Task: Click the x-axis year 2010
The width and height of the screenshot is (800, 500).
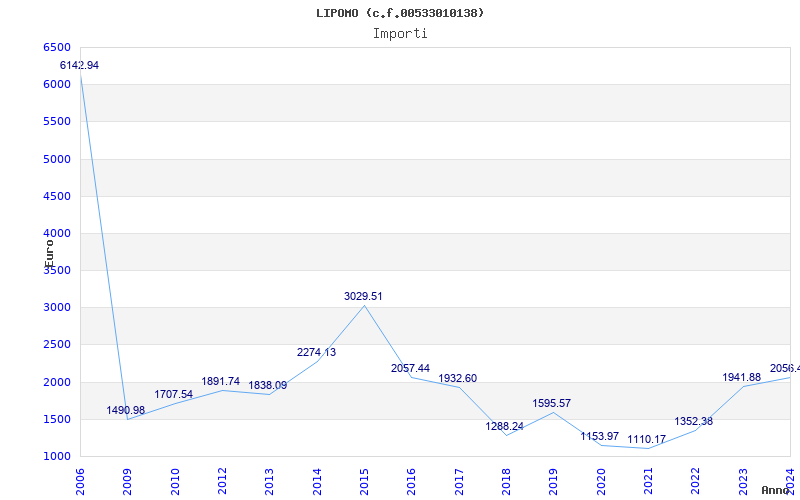Action: click(x=175, y=481)
